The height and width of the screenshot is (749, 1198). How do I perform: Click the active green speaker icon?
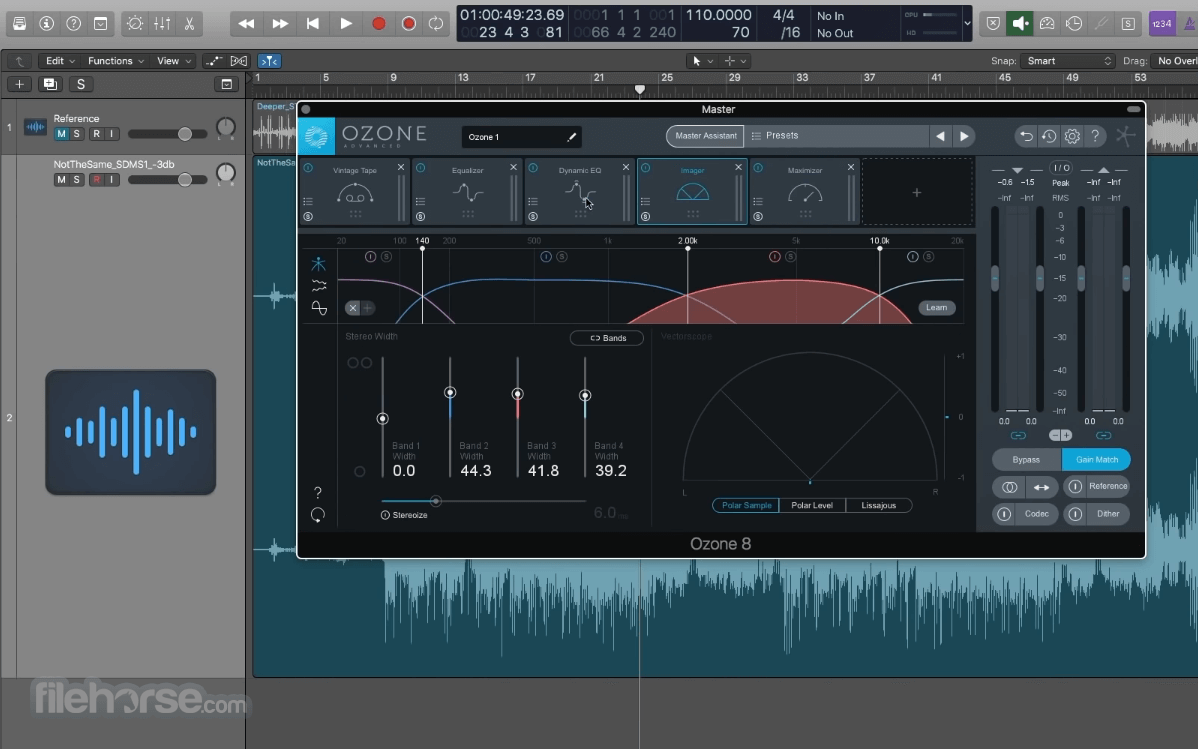(1020, 24)
